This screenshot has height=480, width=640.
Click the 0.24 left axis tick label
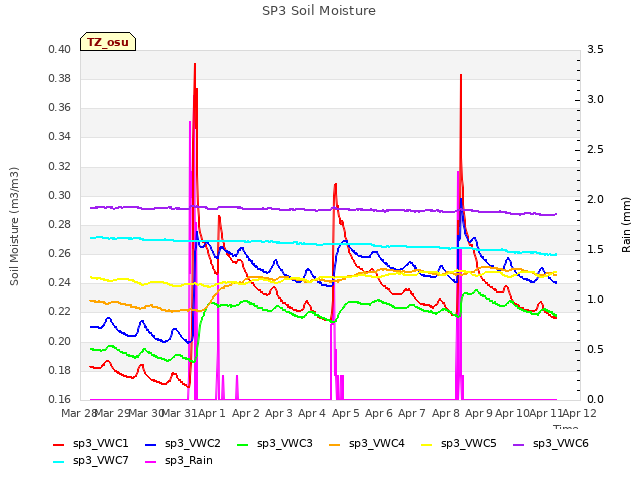(59, 282)
